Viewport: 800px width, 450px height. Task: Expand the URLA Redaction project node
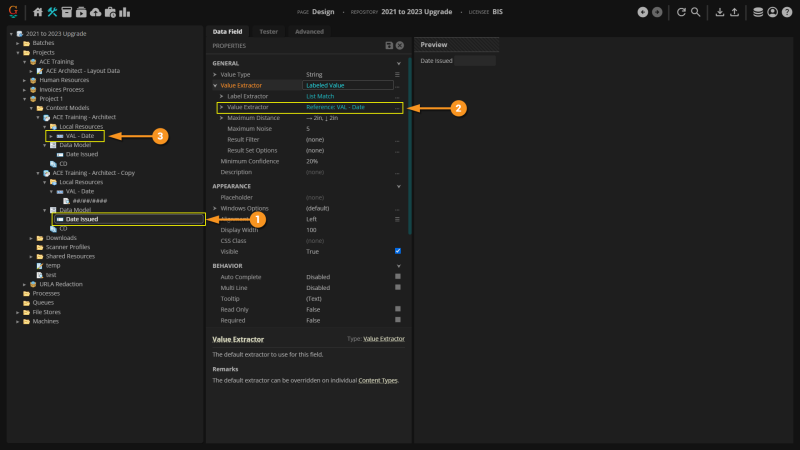[24, 284]
